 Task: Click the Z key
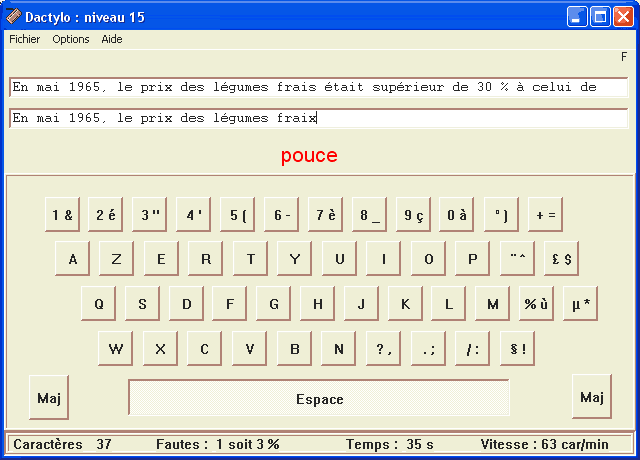coord(117,259)
